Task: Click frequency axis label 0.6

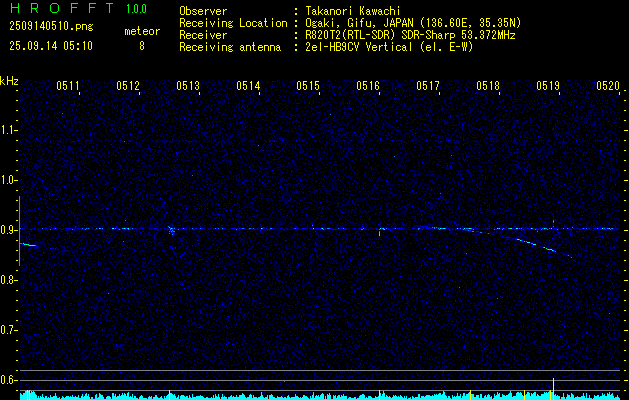Action: (x=8, y=380)
